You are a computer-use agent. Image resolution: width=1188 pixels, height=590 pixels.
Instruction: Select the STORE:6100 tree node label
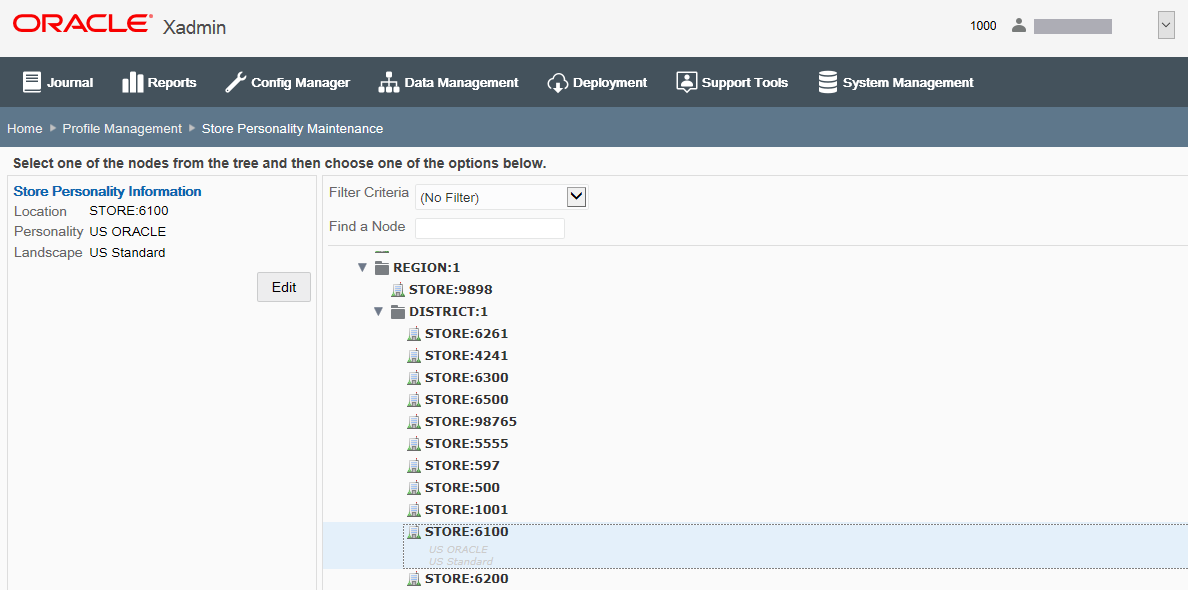coord(467,532)
